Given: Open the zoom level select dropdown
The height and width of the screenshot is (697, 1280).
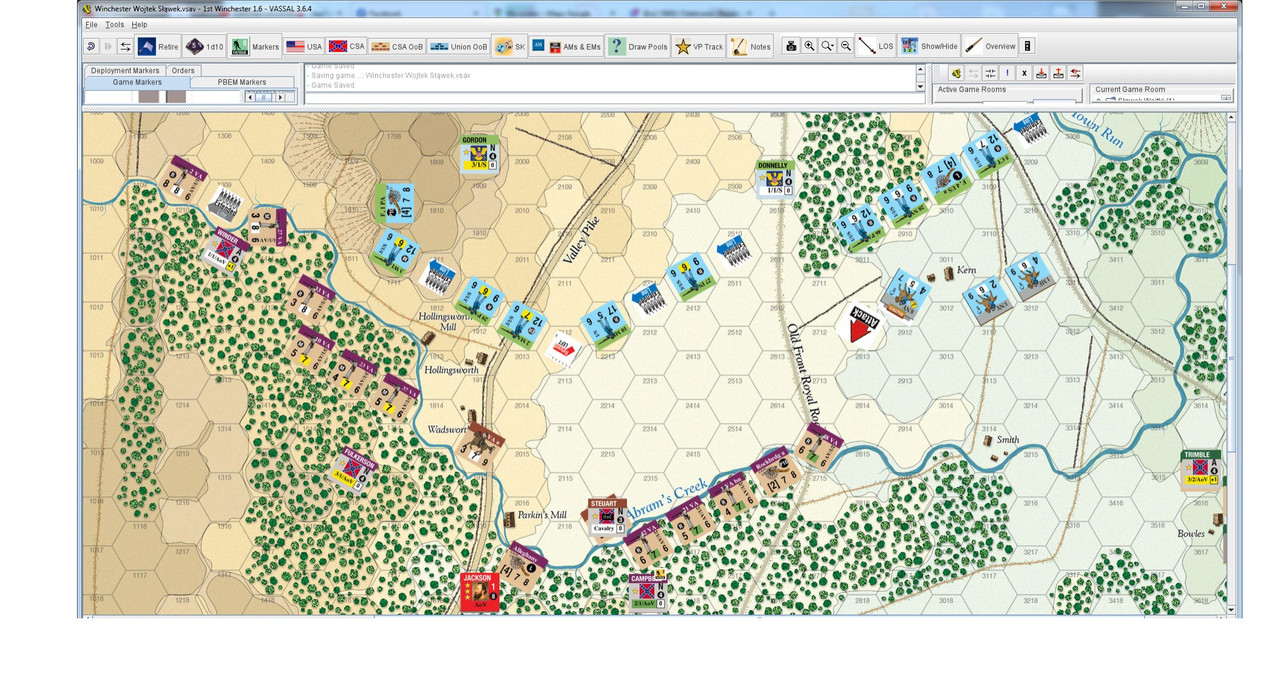Looking at the screenshot, I should [827, 46].
